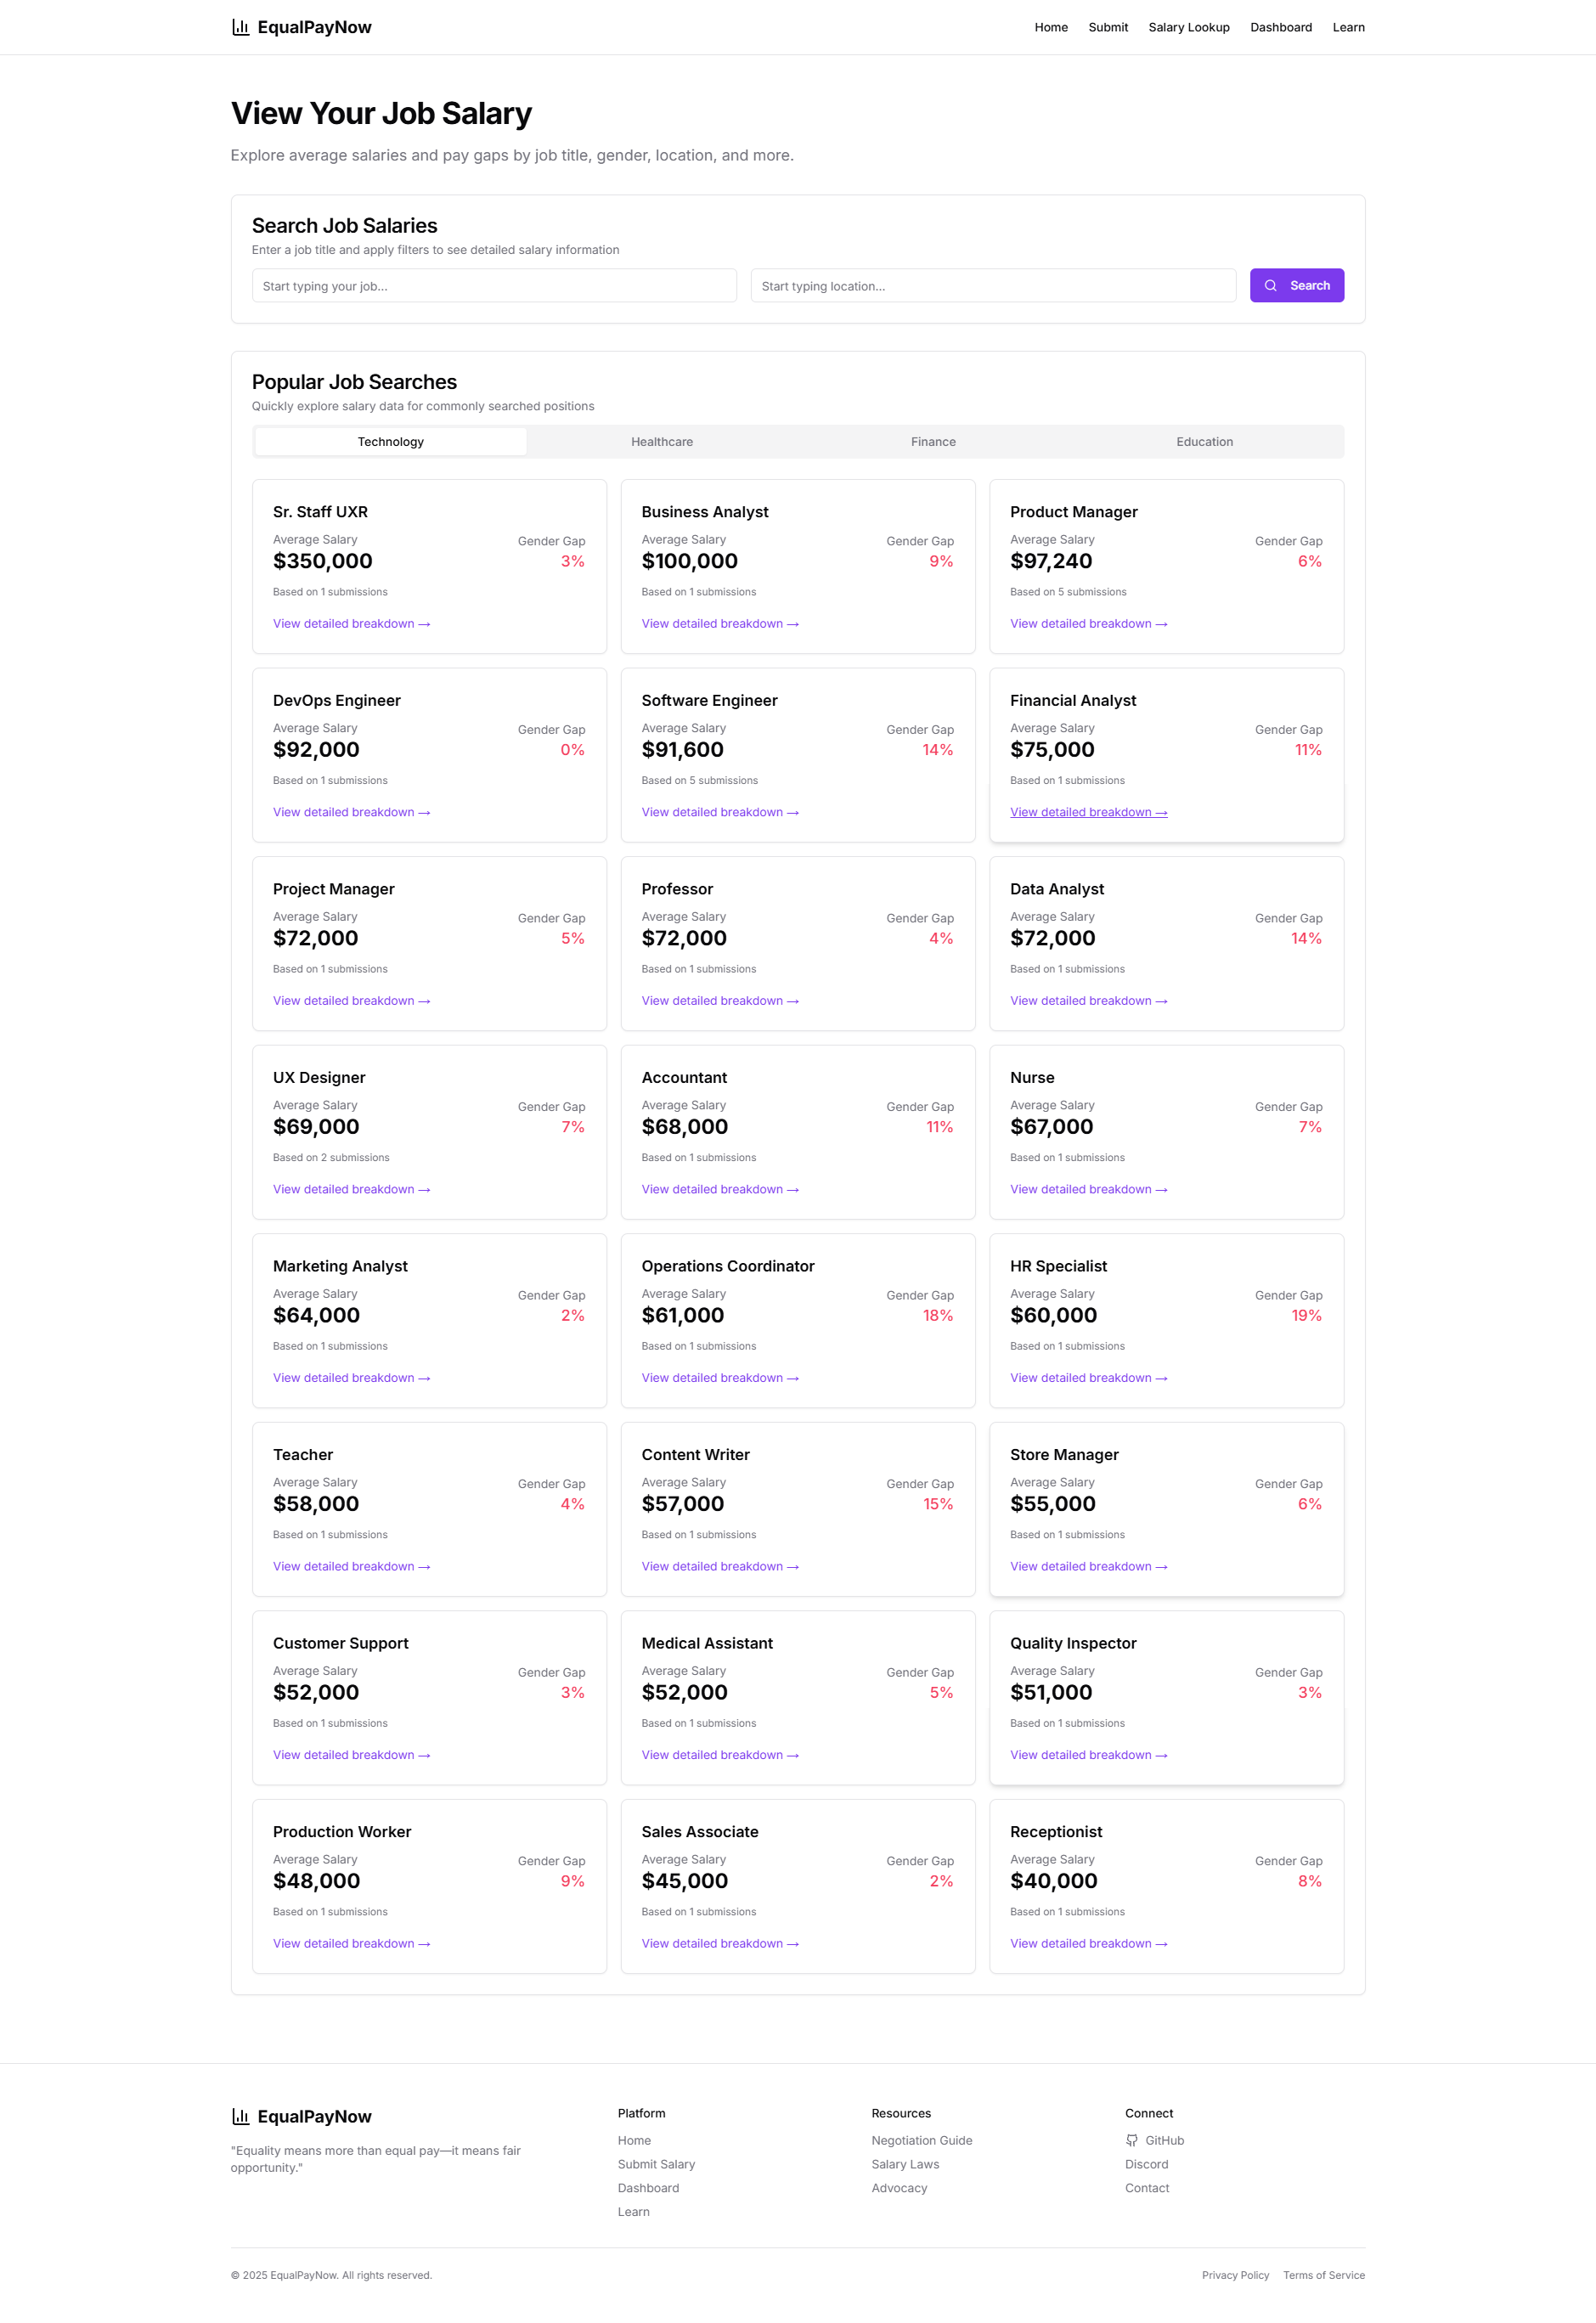Focus the location search field

click(993, 286)
